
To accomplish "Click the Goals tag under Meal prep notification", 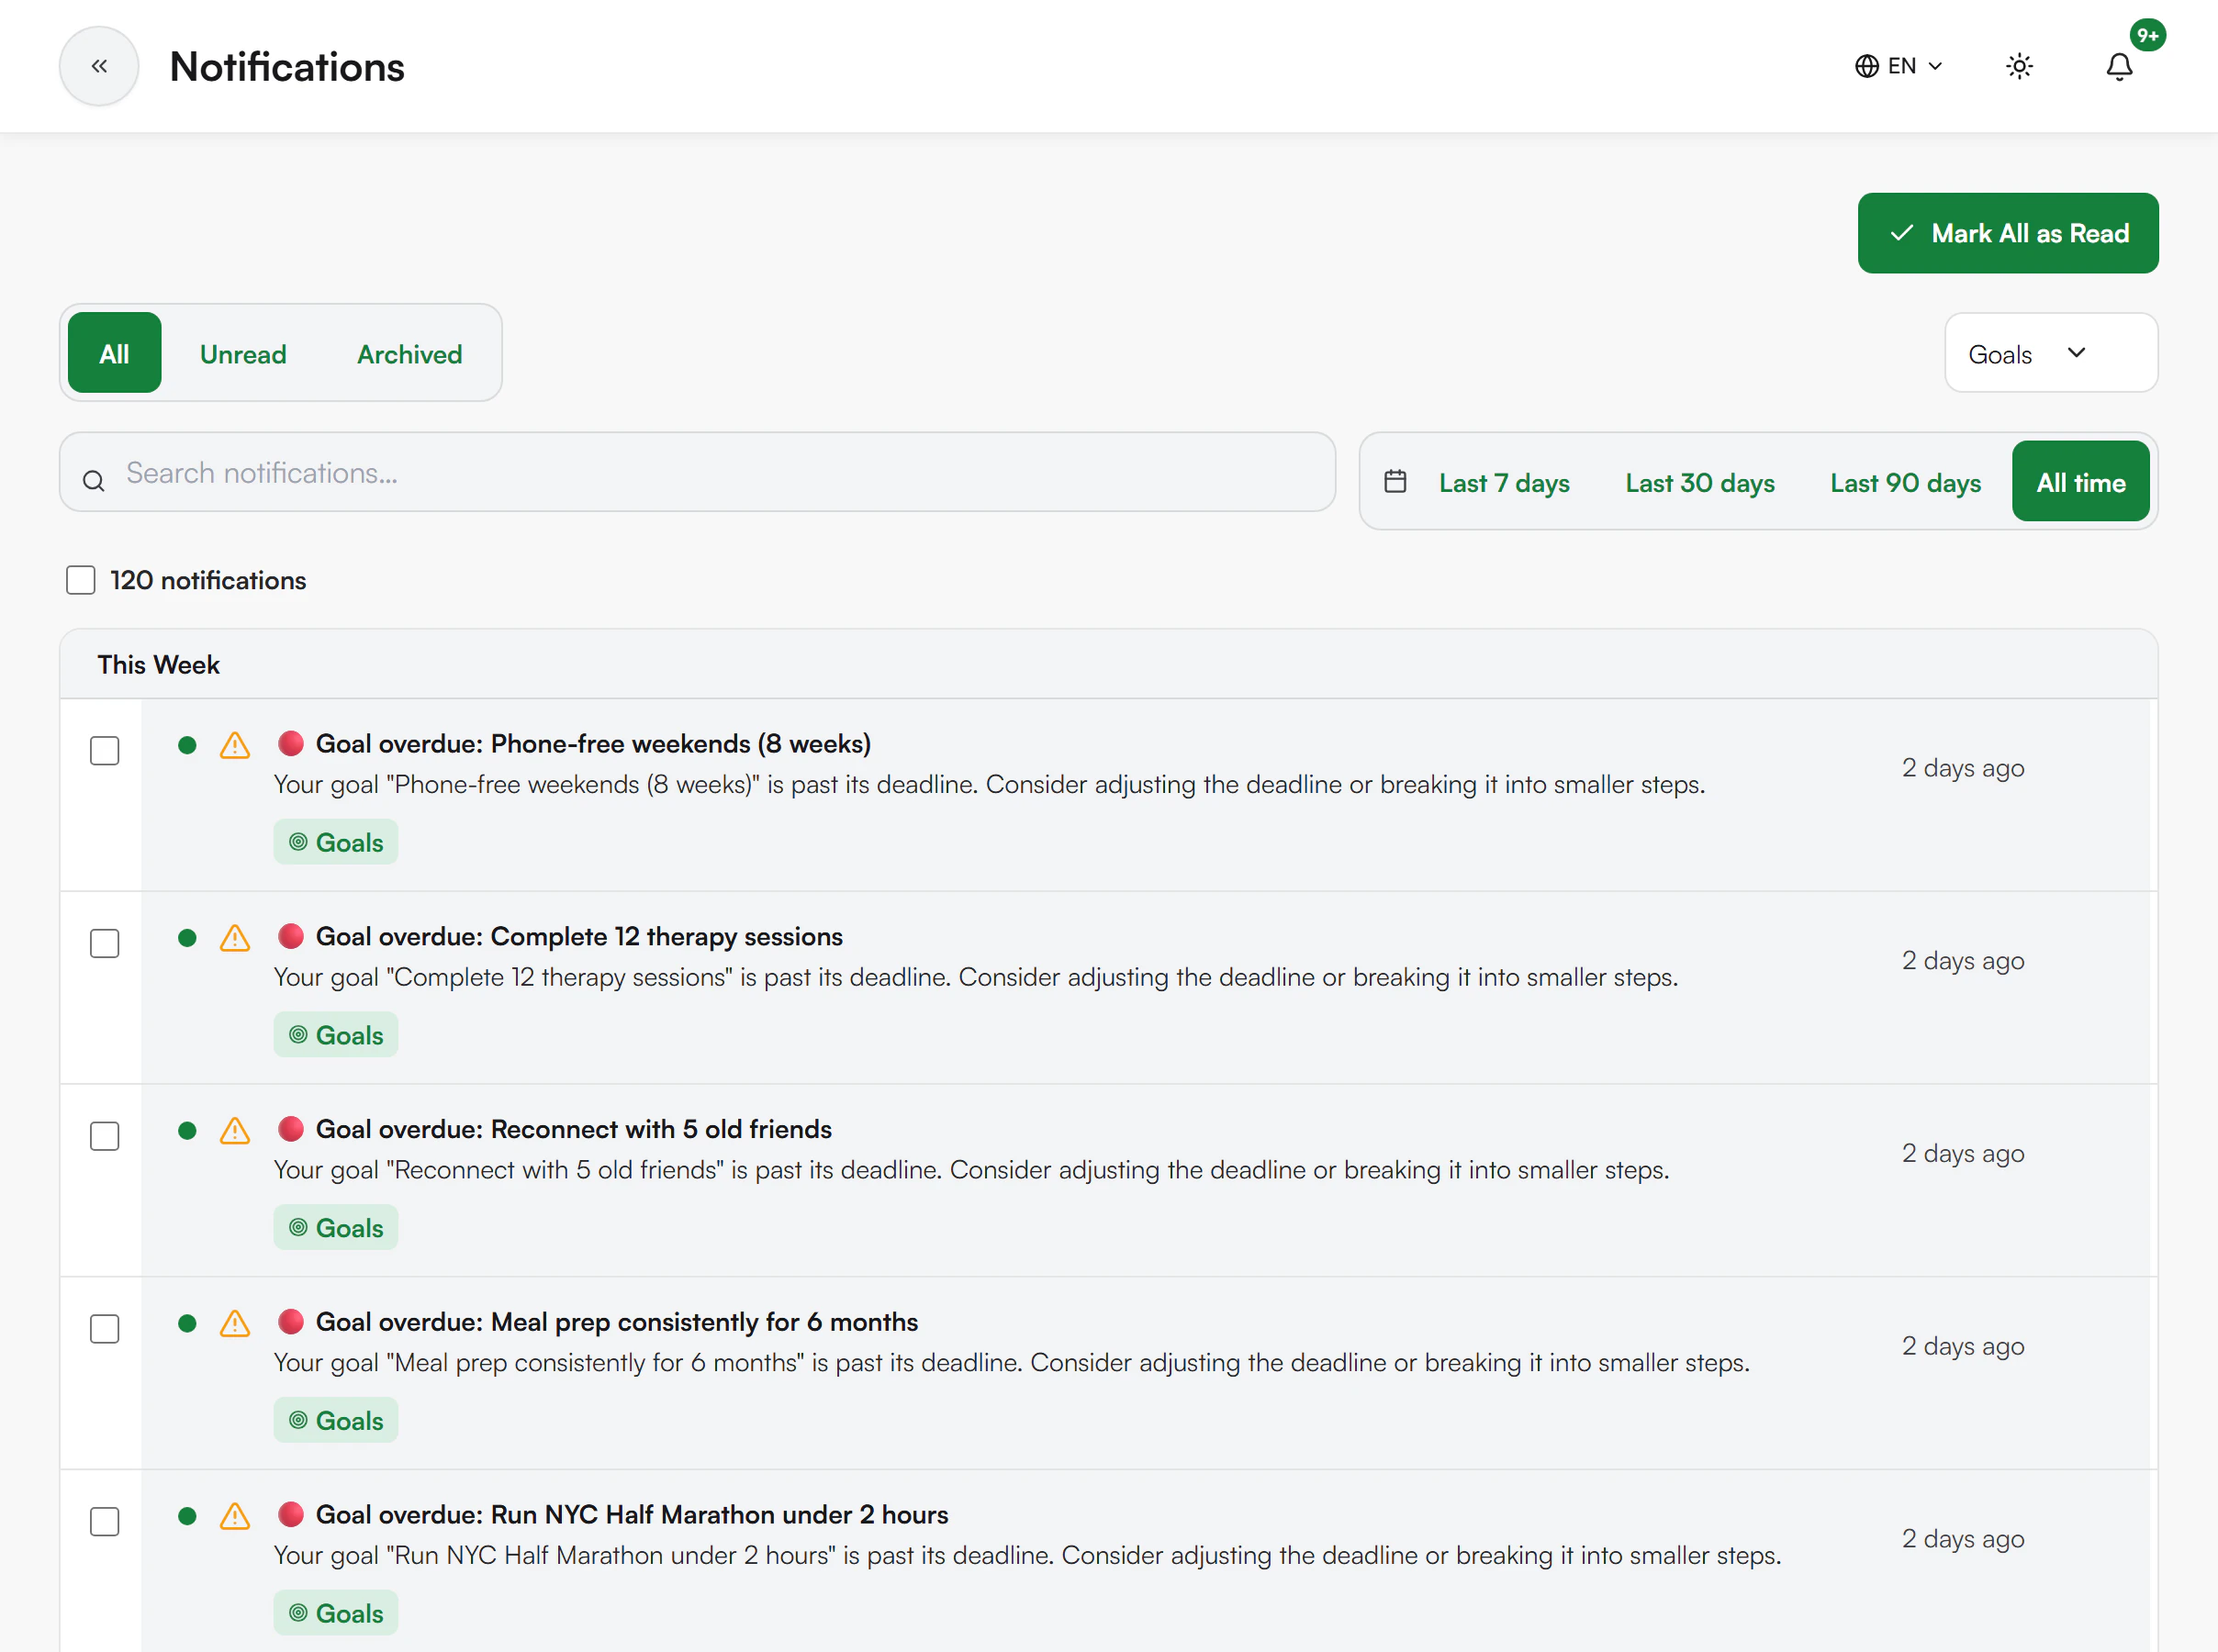I will [x=336, y=1420].
